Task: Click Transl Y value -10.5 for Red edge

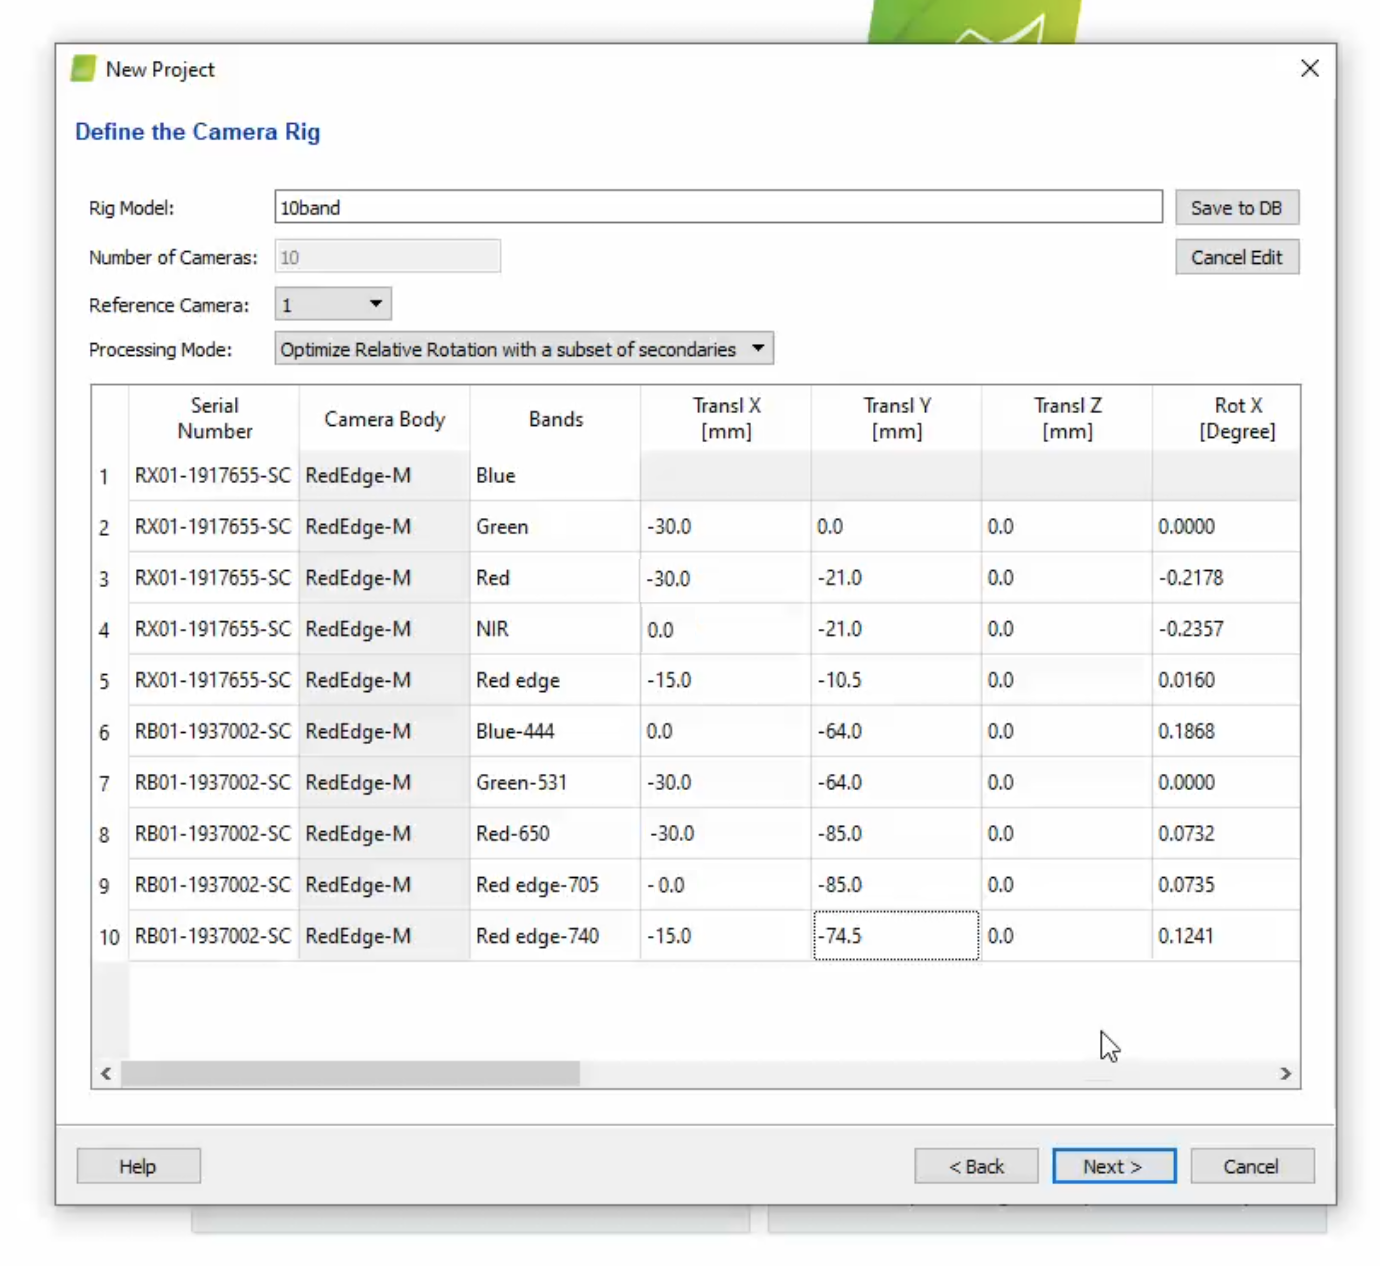Action: tap(896, 680)
